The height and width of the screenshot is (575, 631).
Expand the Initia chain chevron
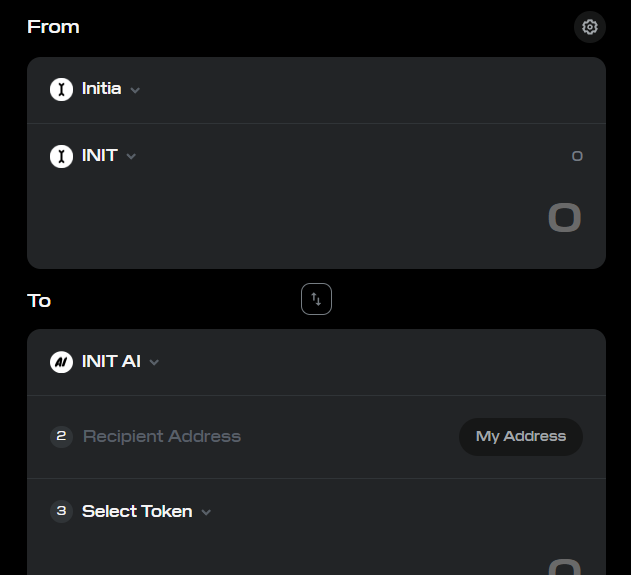click(x=135, y=90)
